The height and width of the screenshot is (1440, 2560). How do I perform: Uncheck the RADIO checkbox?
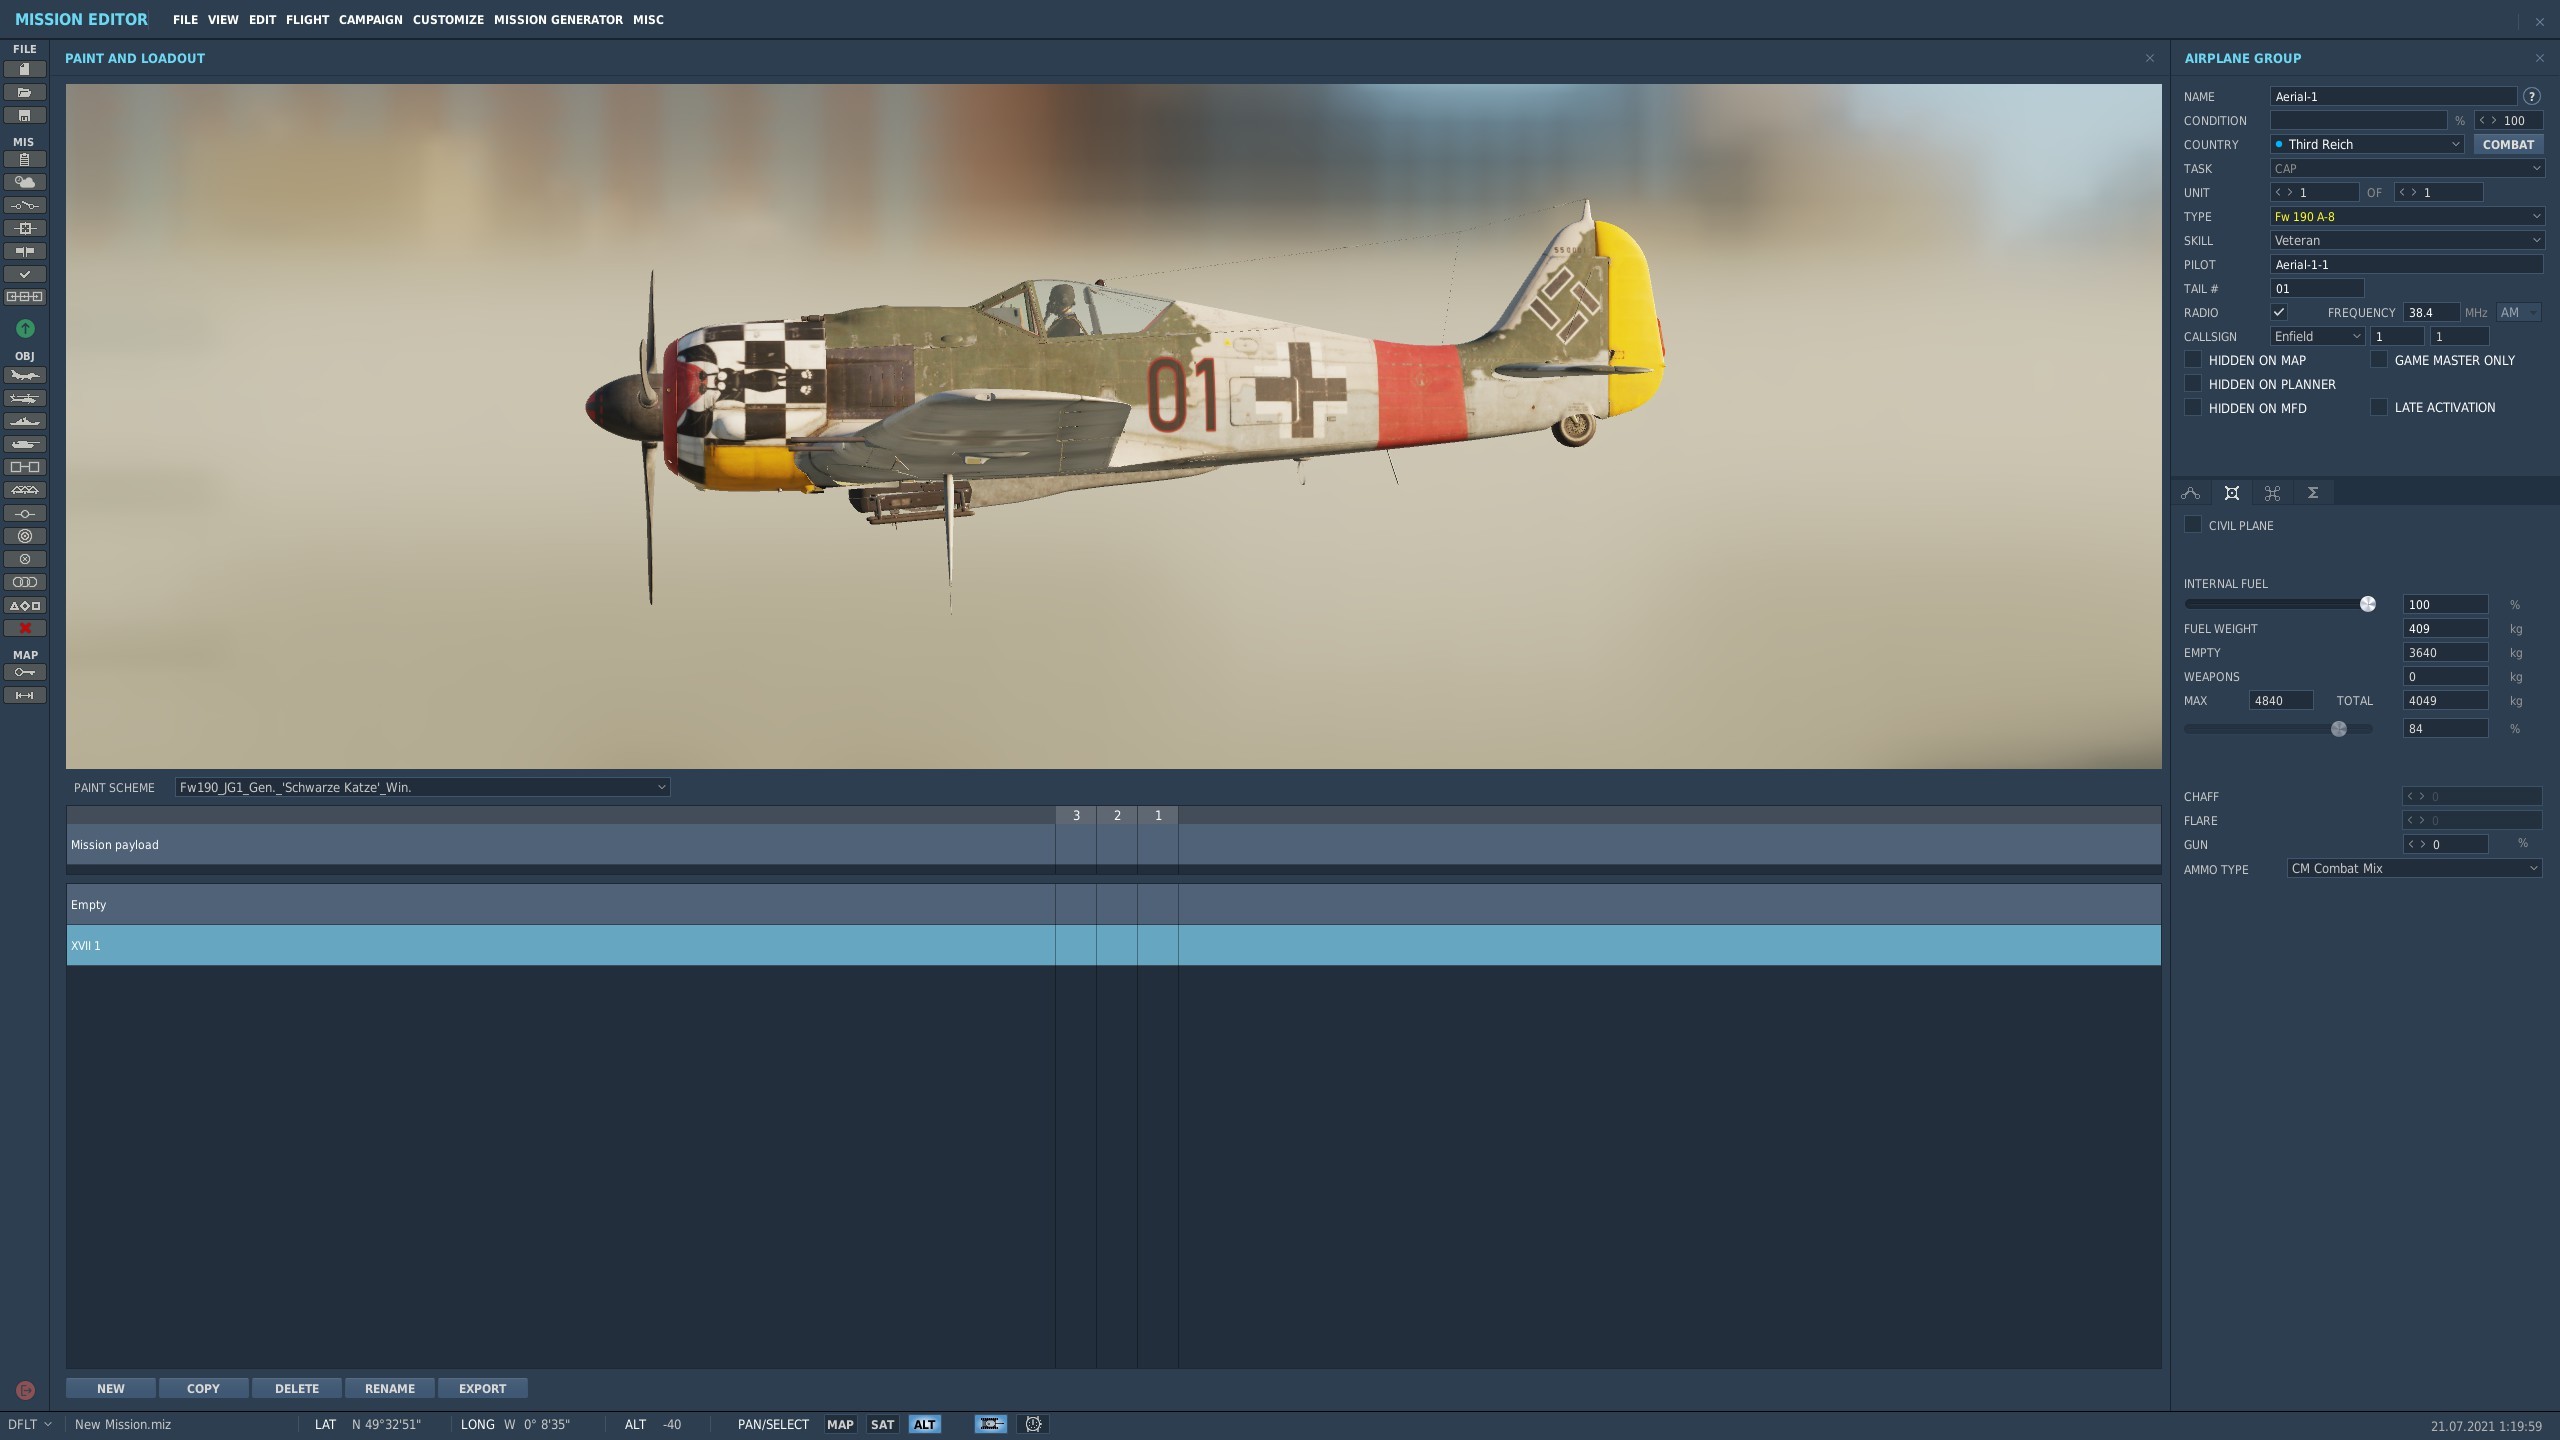click(2279, 312)
